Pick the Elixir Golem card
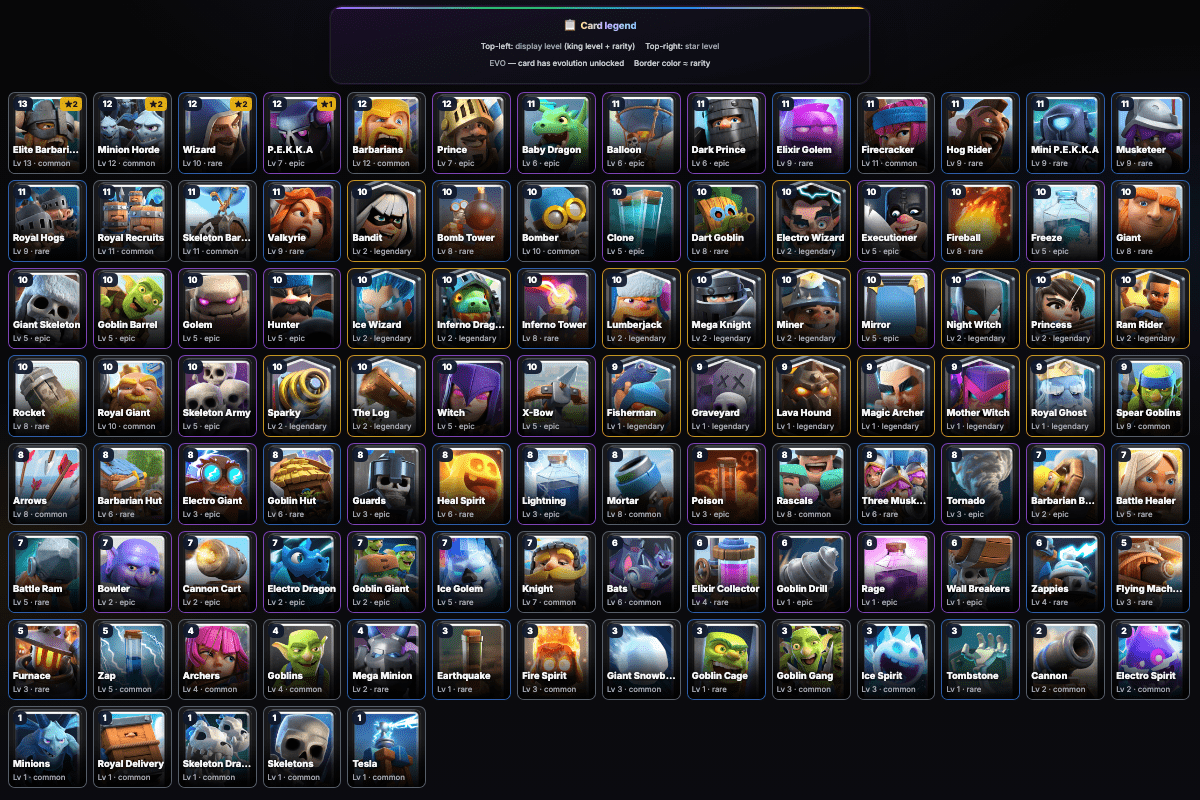The height and width of the screenshot is (800, 1200). pos(811,133)
